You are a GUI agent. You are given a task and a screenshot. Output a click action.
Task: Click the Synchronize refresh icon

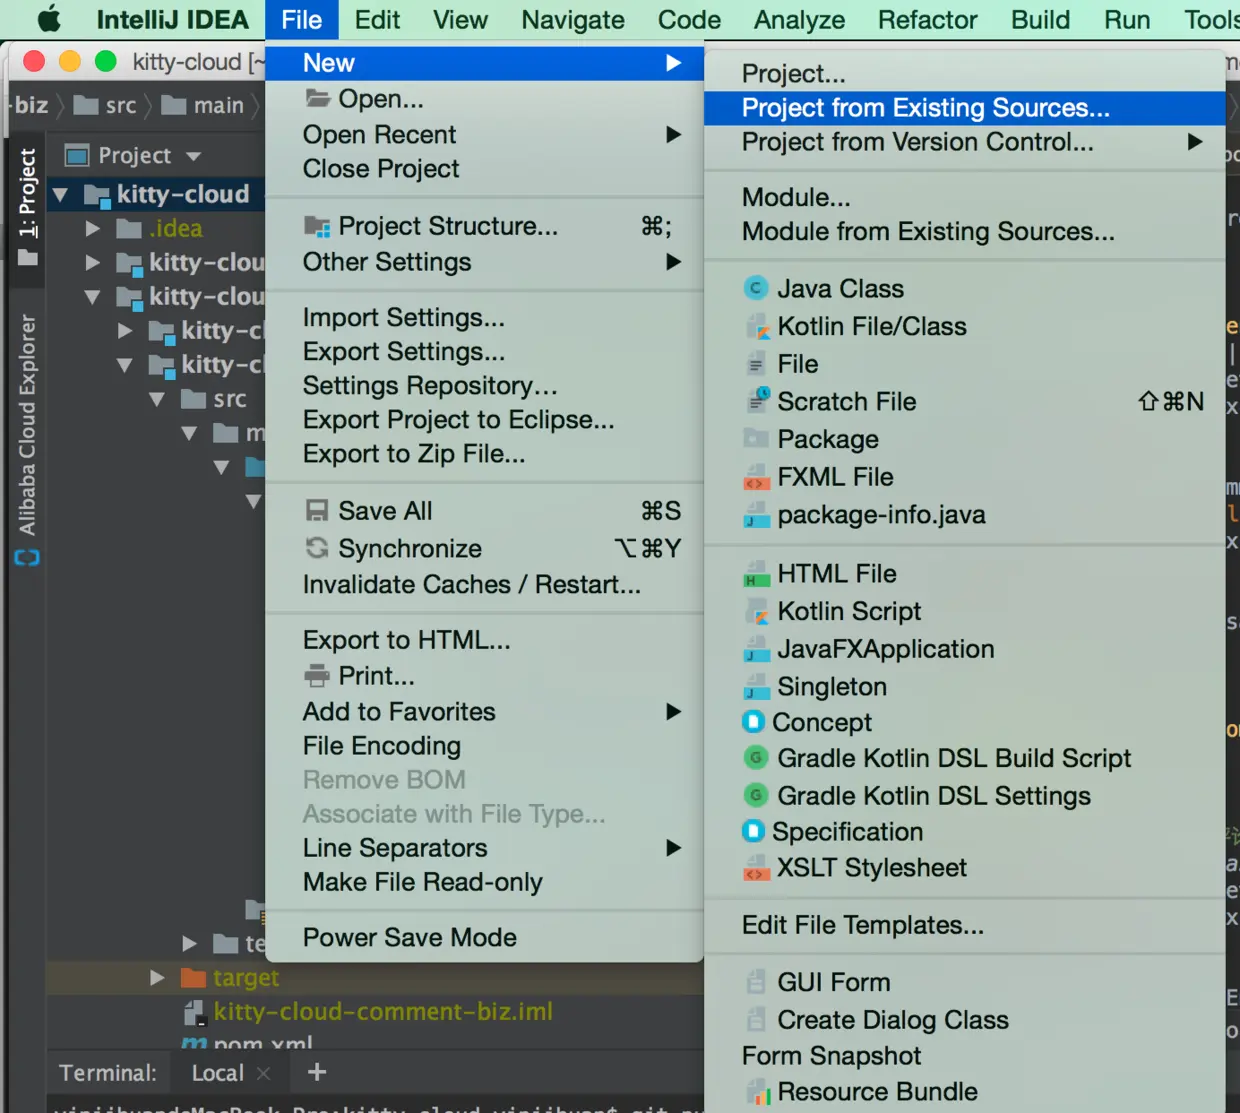(317, 548)
